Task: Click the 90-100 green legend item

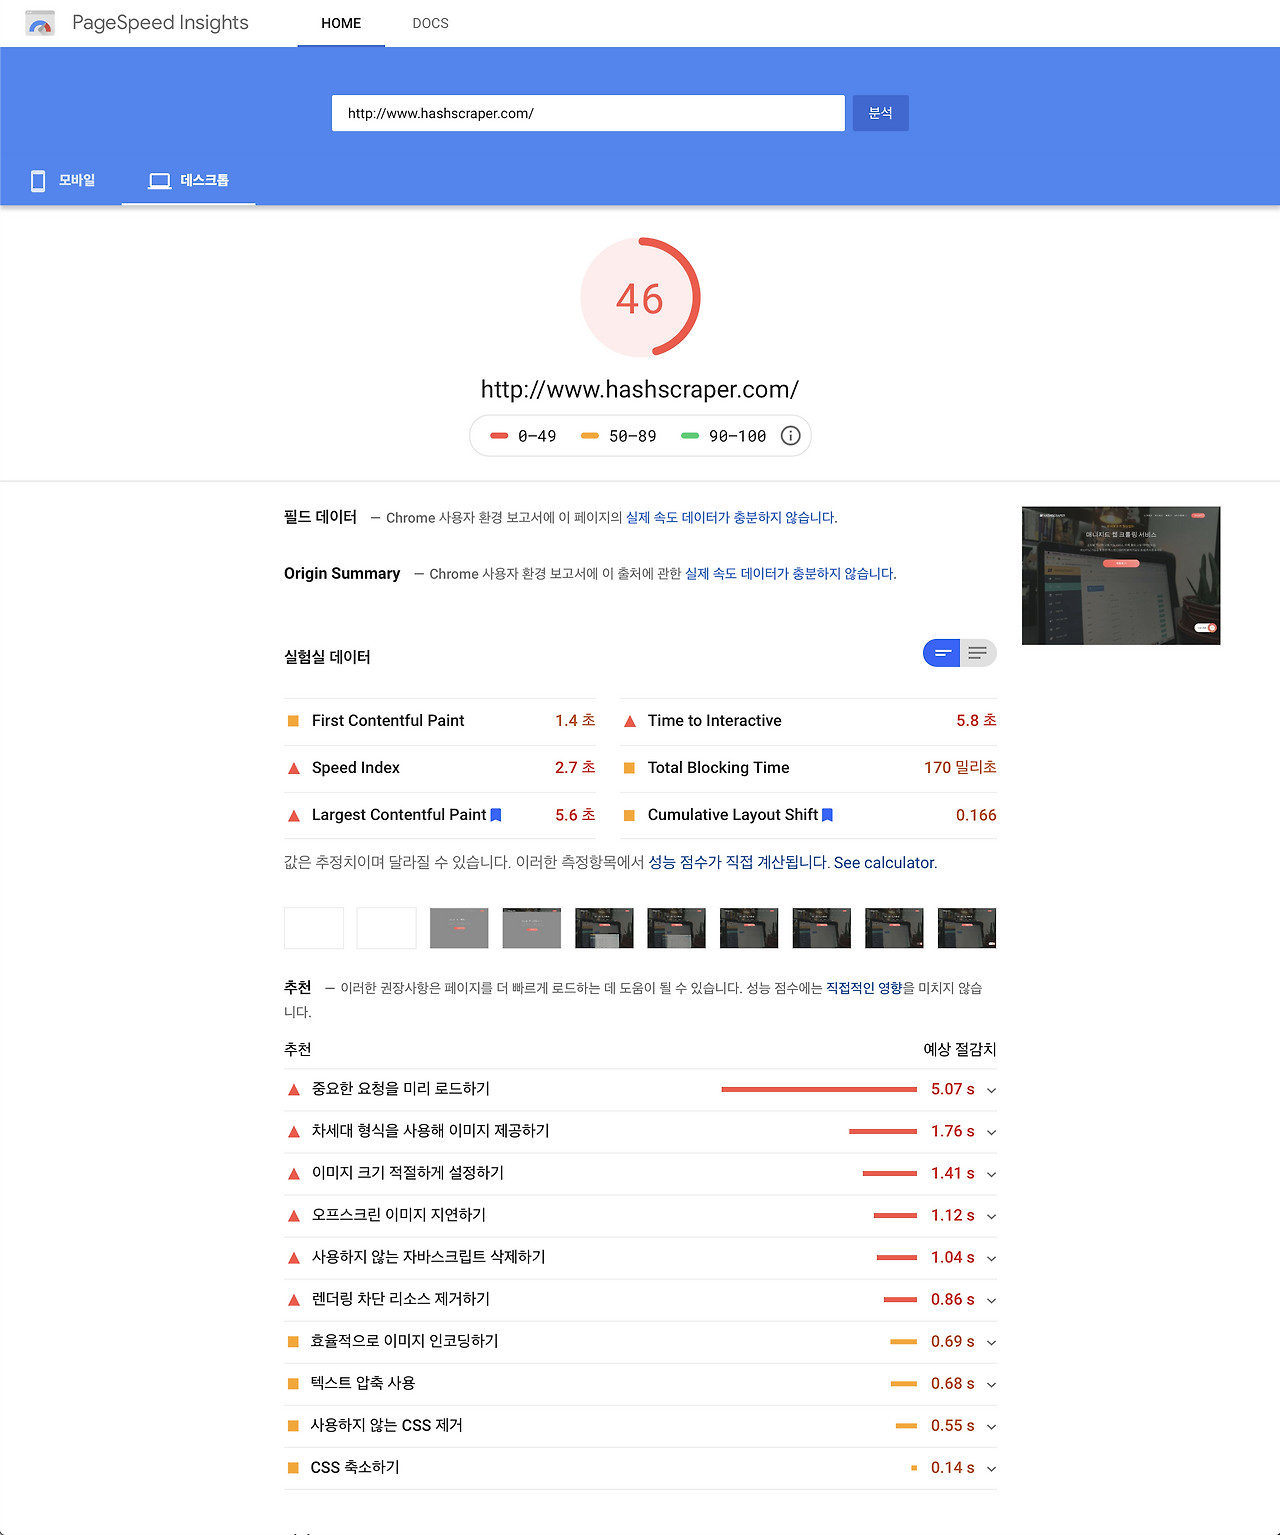Action: tap(723, 436)
